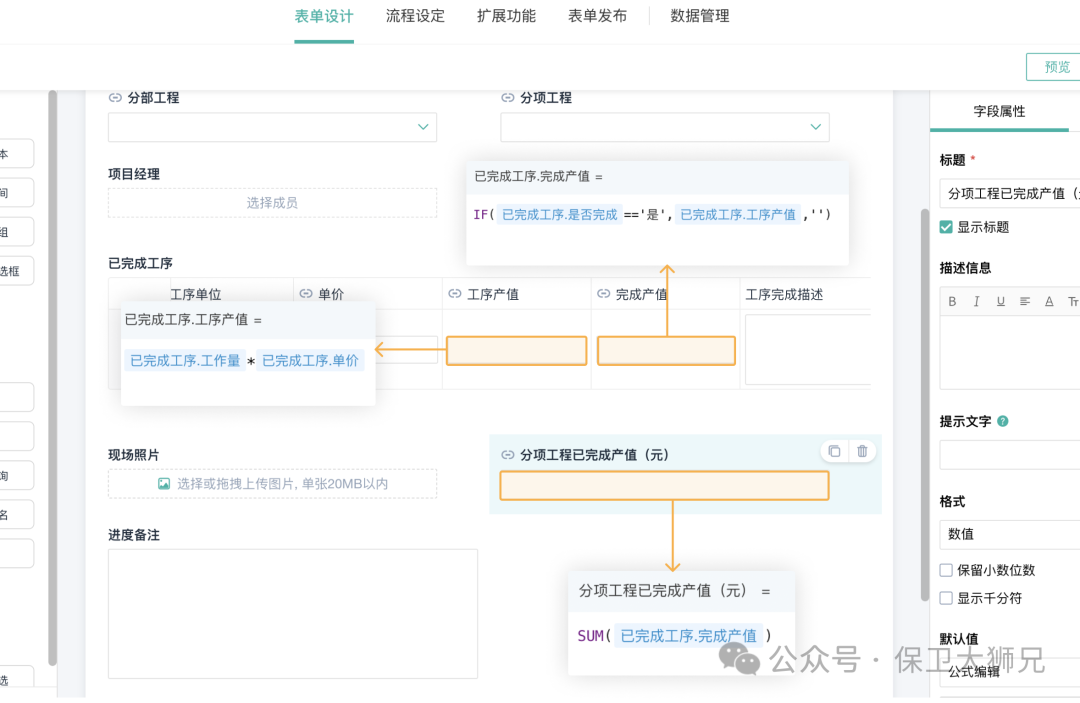Click text alignment icon in description toolbar
This screenshot has height=703, width=1080.
1024,300
